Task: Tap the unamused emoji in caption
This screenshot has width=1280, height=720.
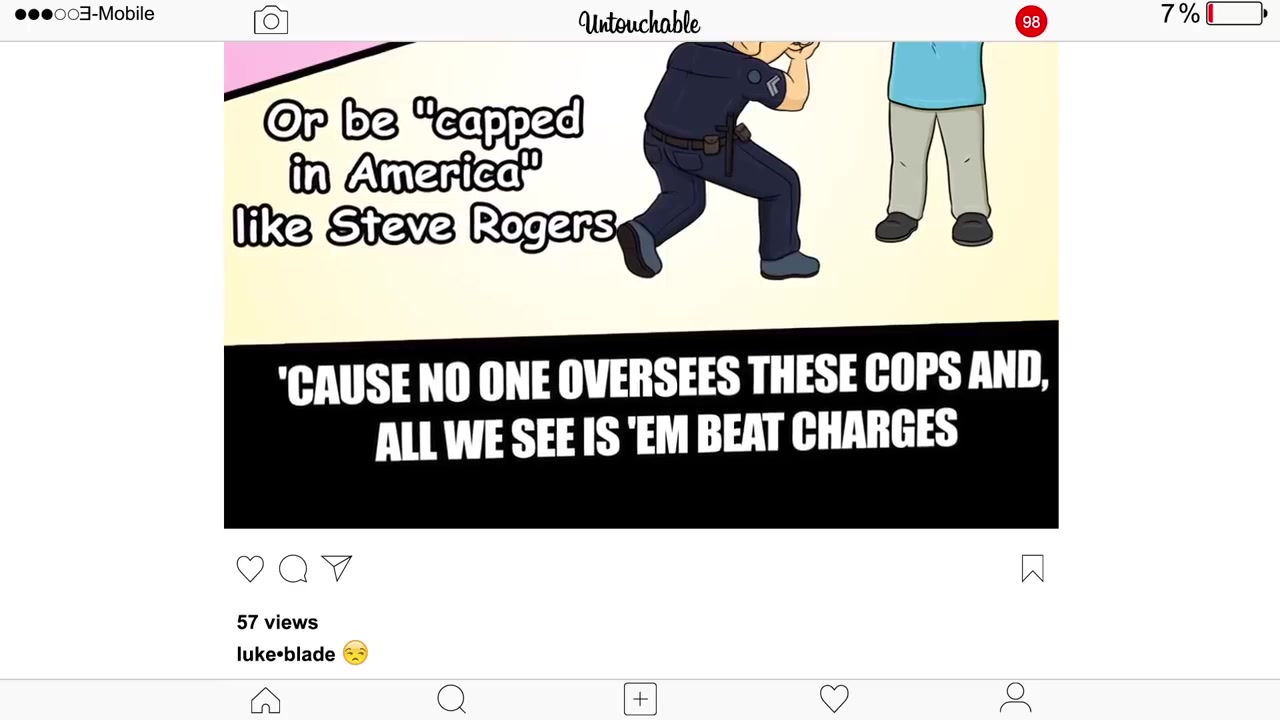Action: [x=355, y=653]
